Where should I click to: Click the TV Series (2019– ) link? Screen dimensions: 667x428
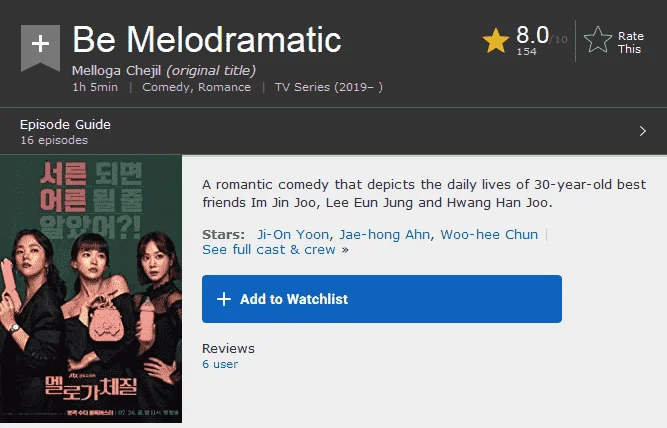pyautogui.click(x=328, y=87)
